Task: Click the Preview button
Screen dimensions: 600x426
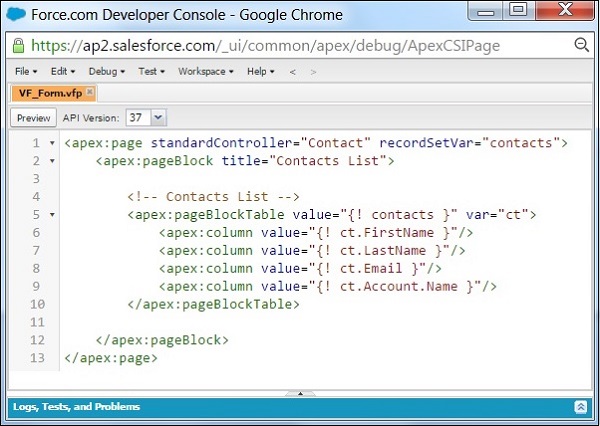Action: click(x=33, y=117)
